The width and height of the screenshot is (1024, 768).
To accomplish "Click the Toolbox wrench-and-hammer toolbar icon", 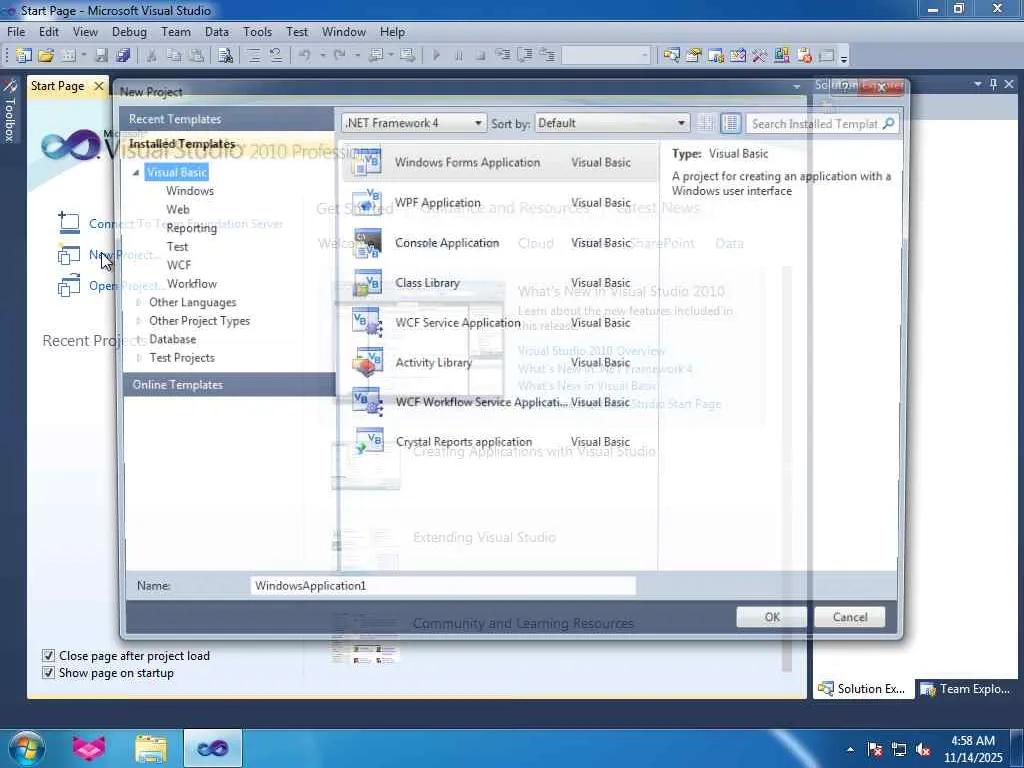I will pyautogui.click(x=760, y=56).
